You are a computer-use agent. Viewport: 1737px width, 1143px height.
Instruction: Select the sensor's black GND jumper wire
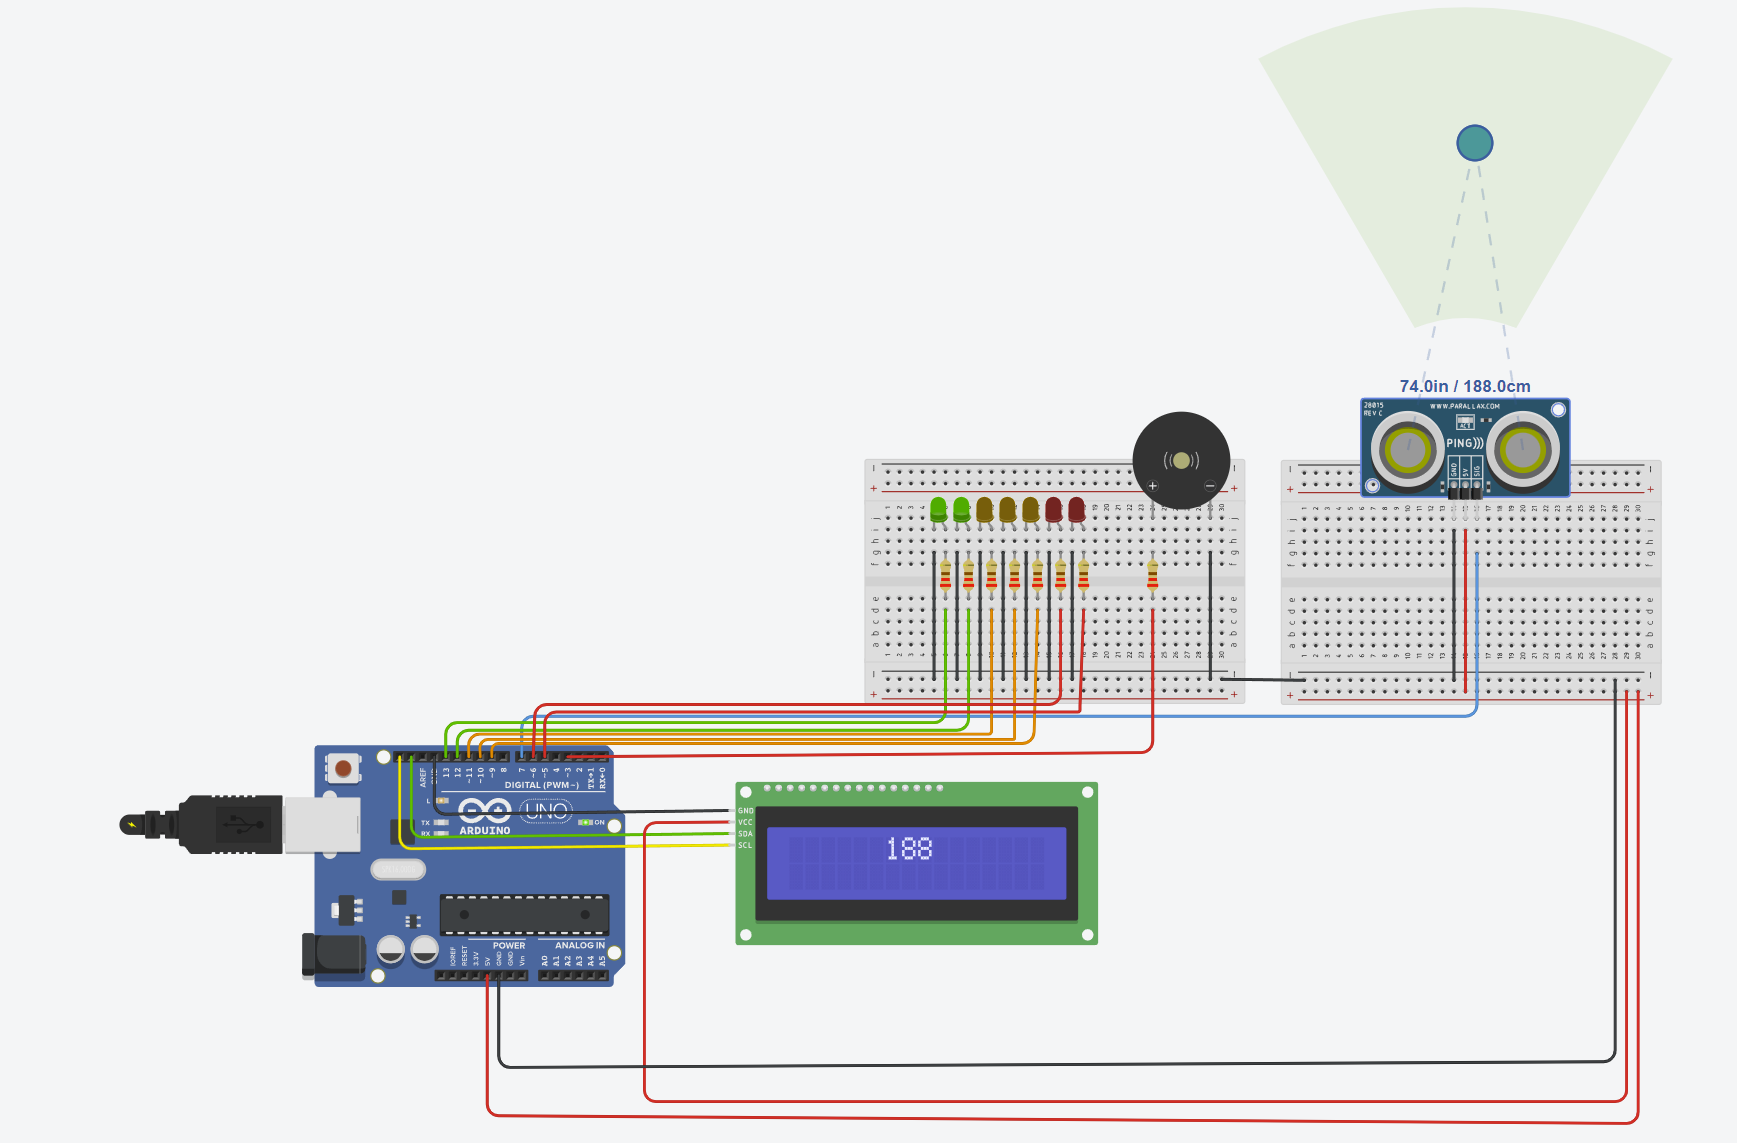click(x=1454, y=605)
